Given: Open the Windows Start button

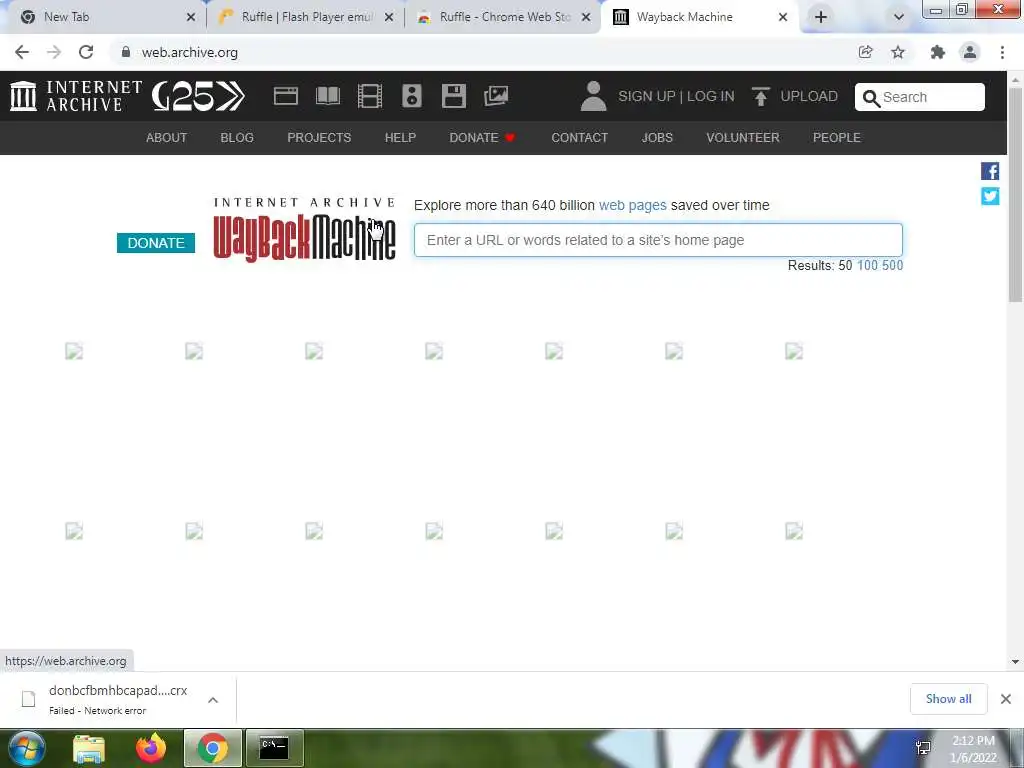Looking at the screenshot, I should (x=26, y=748).
